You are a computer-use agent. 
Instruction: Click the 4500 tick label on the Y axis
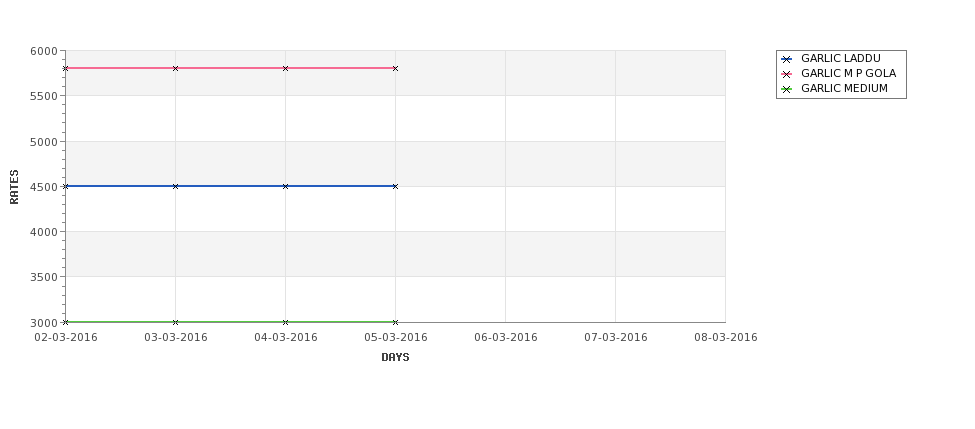coord(44,187)
